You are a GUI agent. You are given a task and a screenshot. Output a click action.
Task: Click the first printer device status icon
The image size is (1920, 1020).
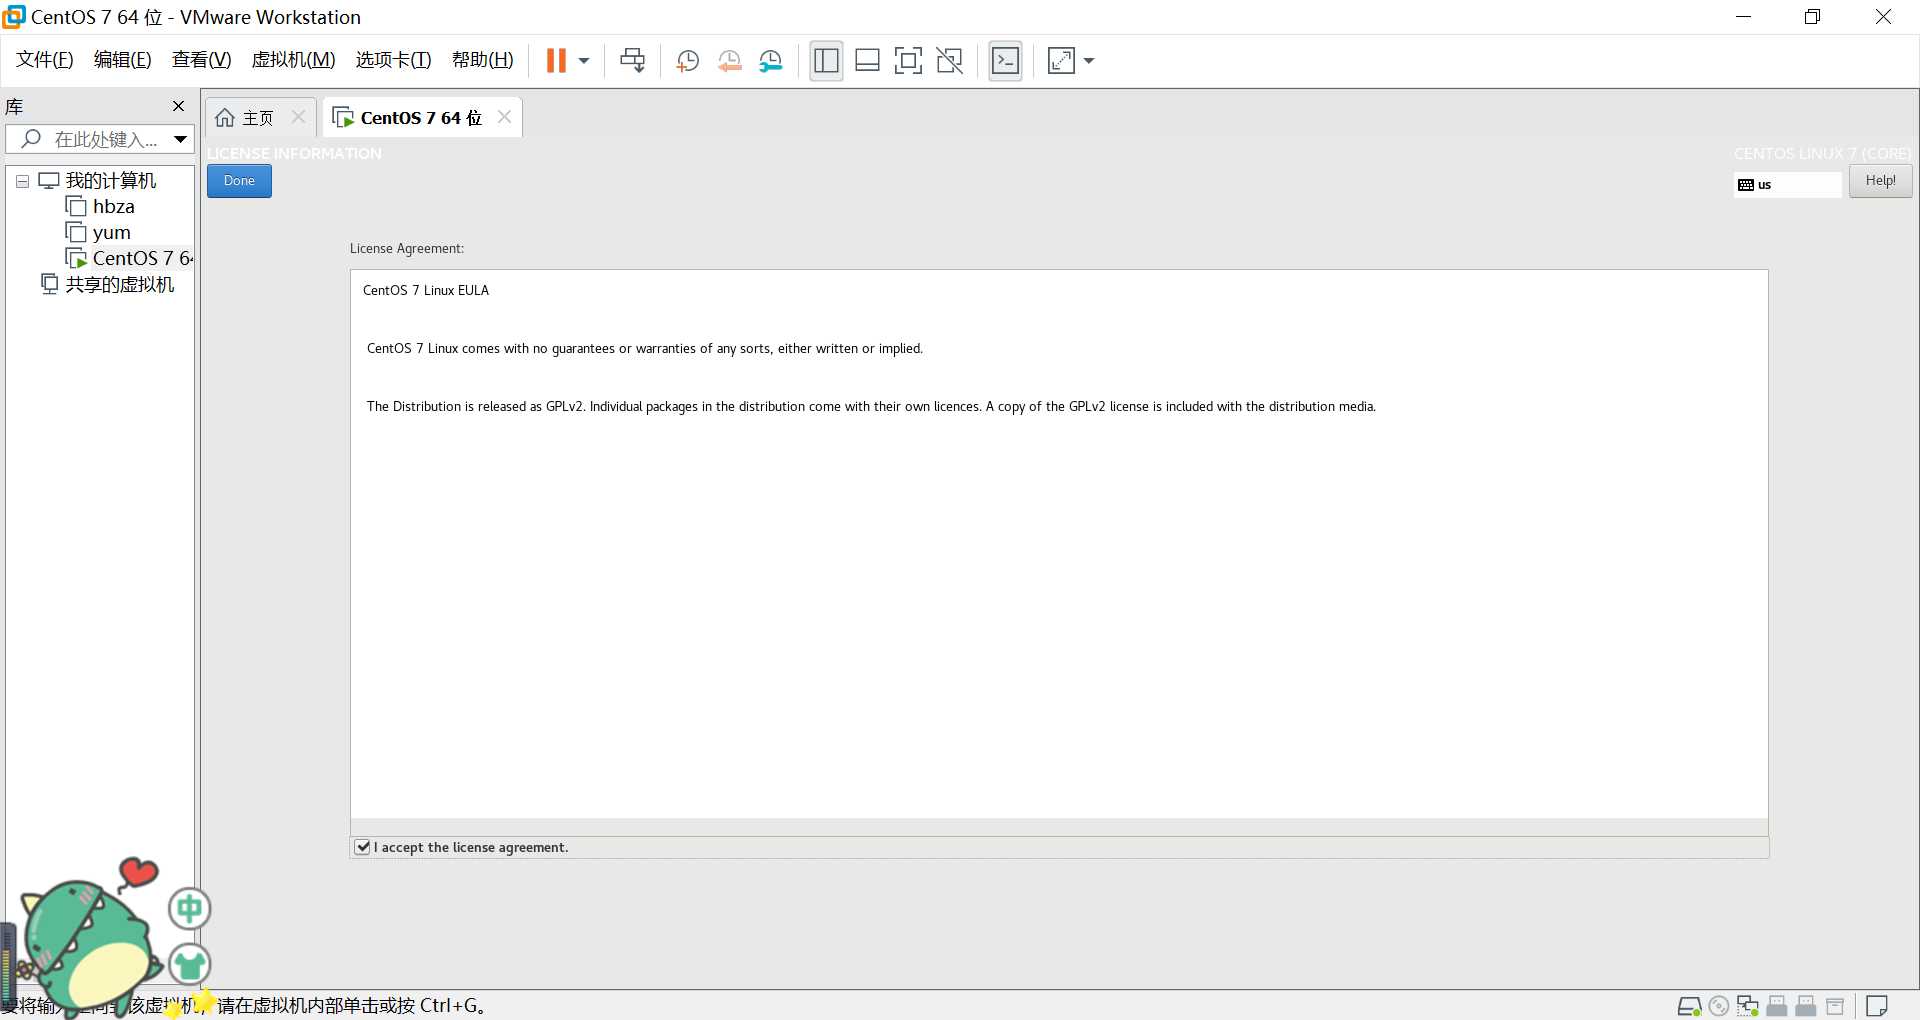click(1777, 1006)
